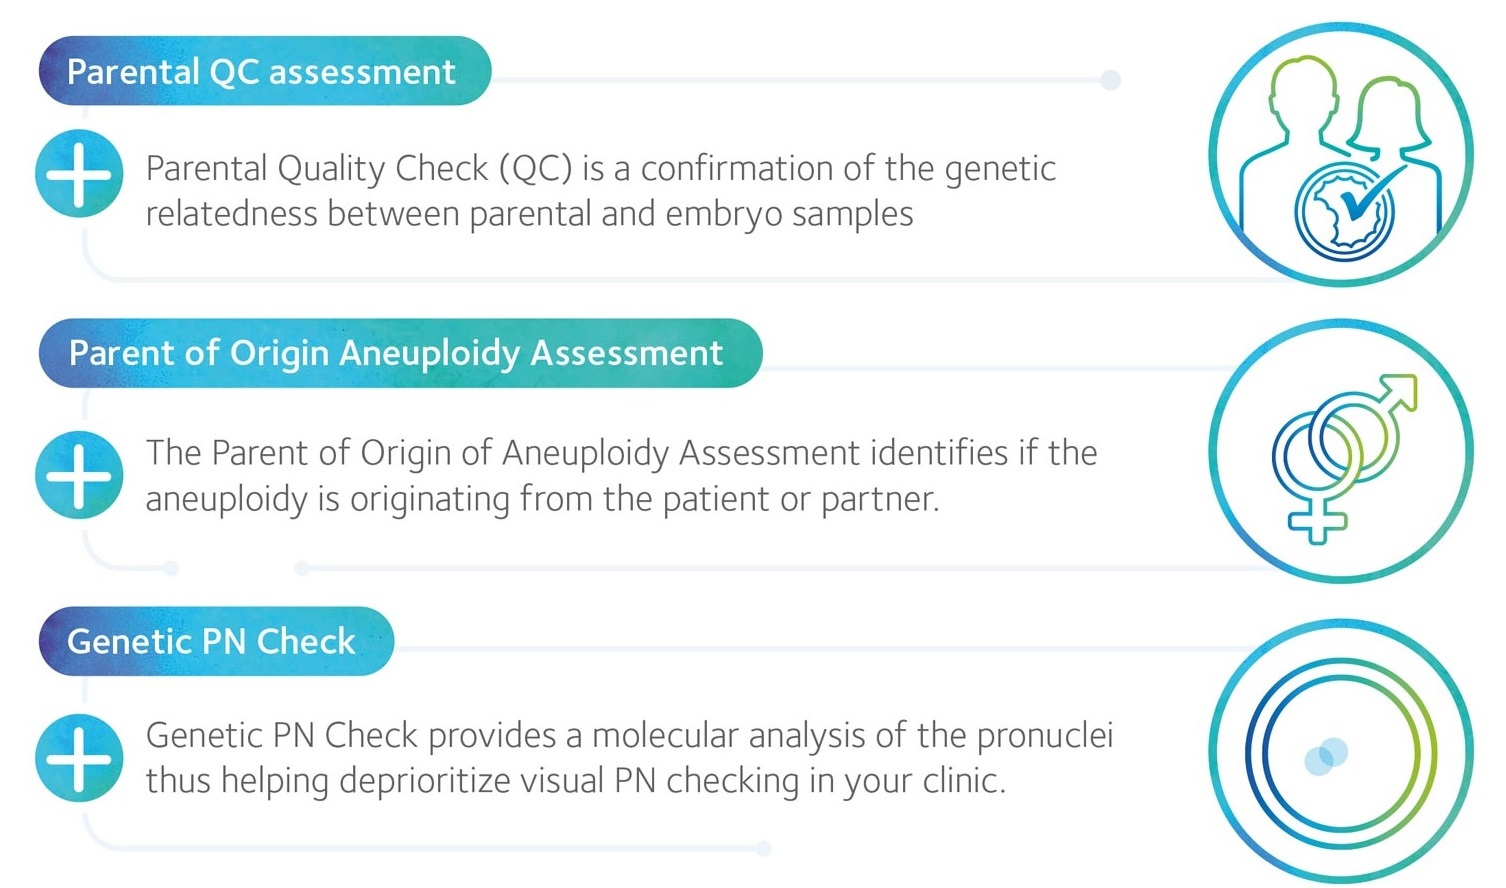
Task: Click the two overlapping pronuclei dots
Action: click(1326, 756)
